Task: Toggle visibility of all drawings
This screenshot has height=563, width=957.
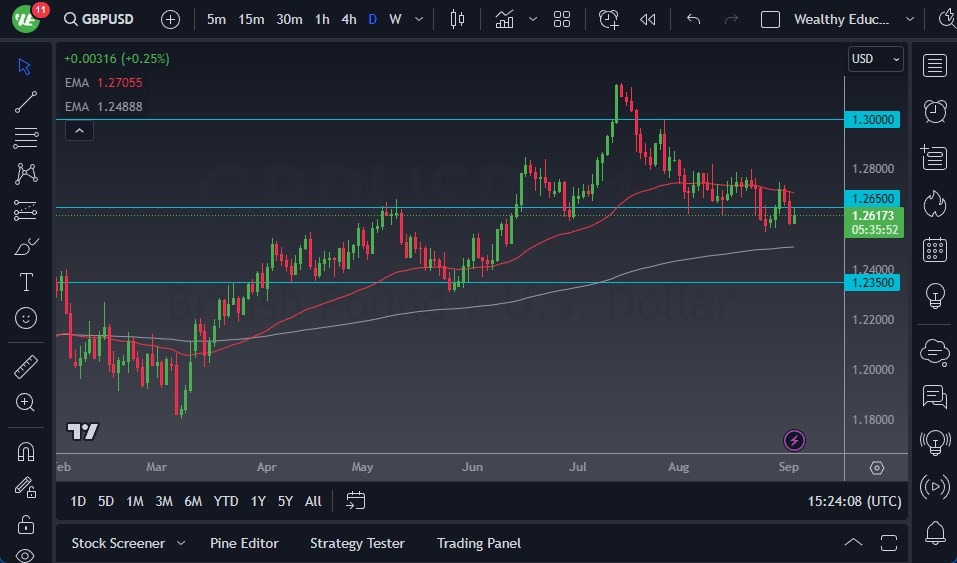Action: click(x=26, y=555)
